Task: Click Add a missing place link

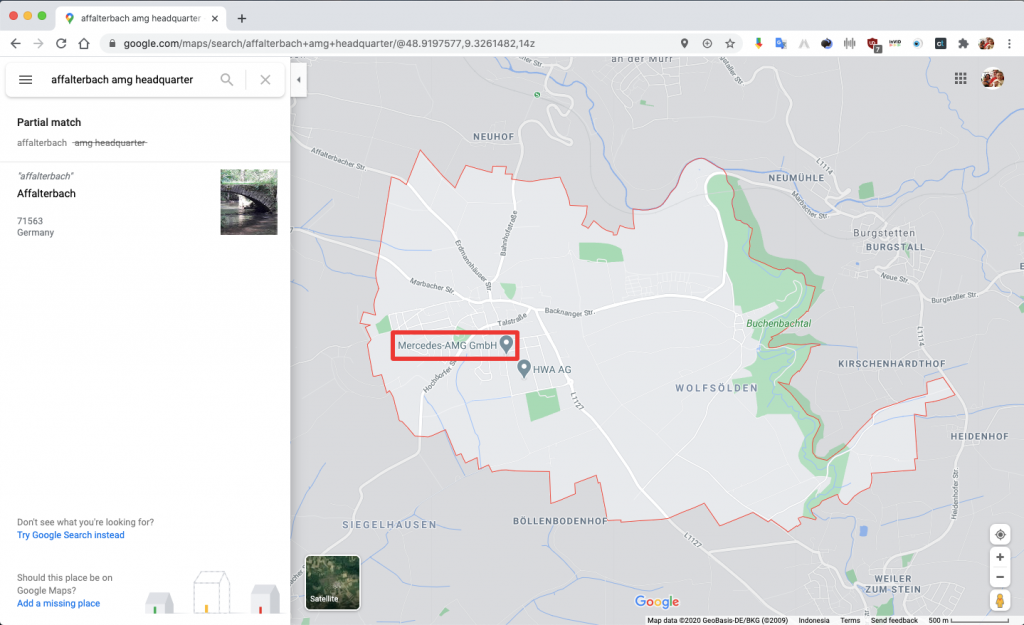Action: [x=58, y=603]
